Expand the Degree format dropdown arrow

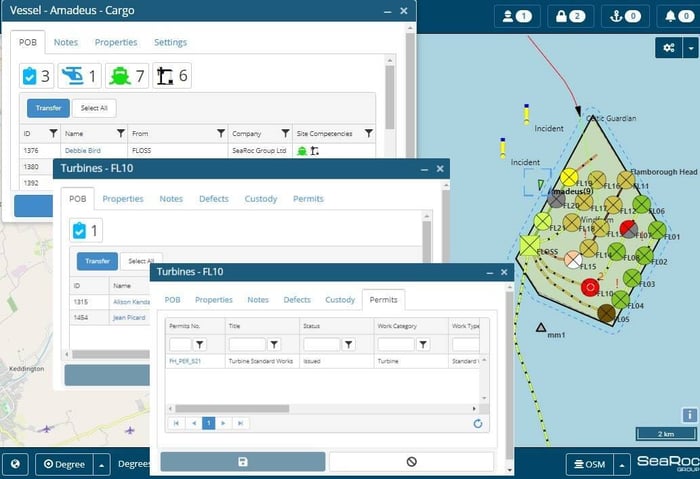click(102, 465)
